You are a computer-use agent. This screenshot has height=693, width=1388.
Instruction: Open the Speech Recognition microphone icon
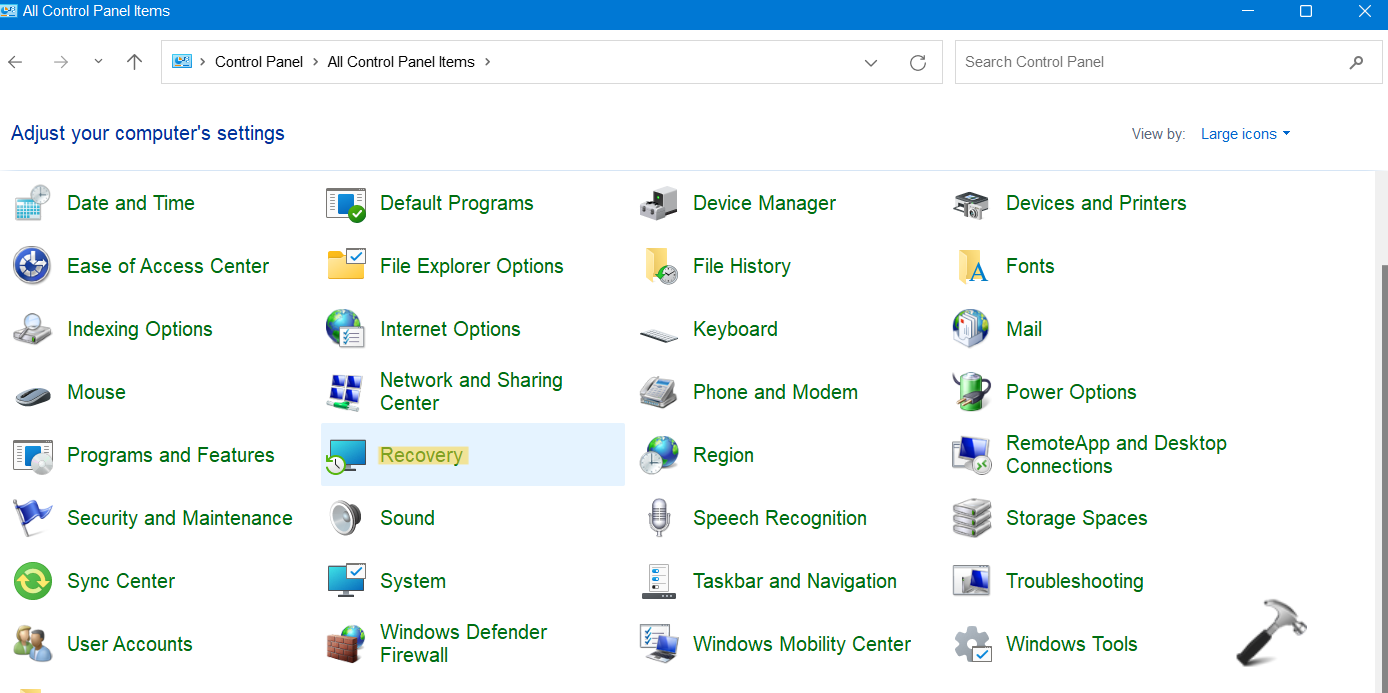pos(659,518)
